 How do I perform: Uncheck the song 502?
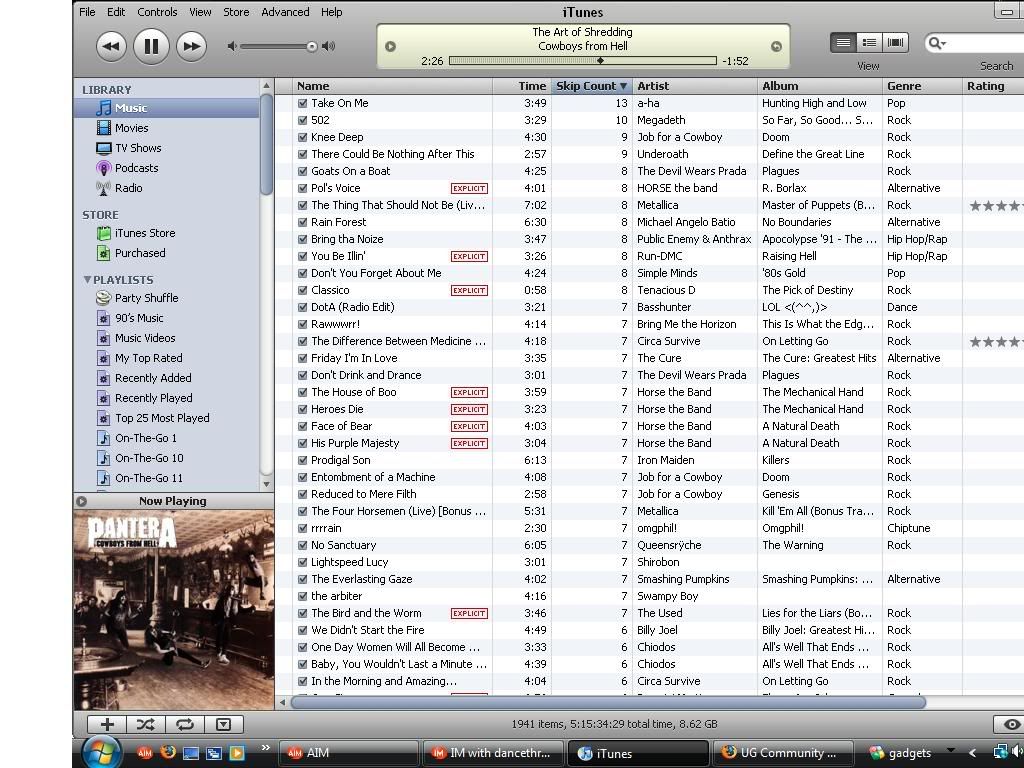(x=302, y=120)
